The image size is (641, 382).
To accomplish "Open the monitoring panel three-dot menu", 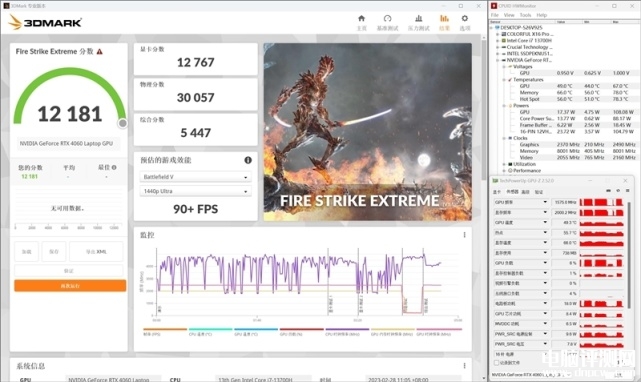I will (x=464, y=235).
